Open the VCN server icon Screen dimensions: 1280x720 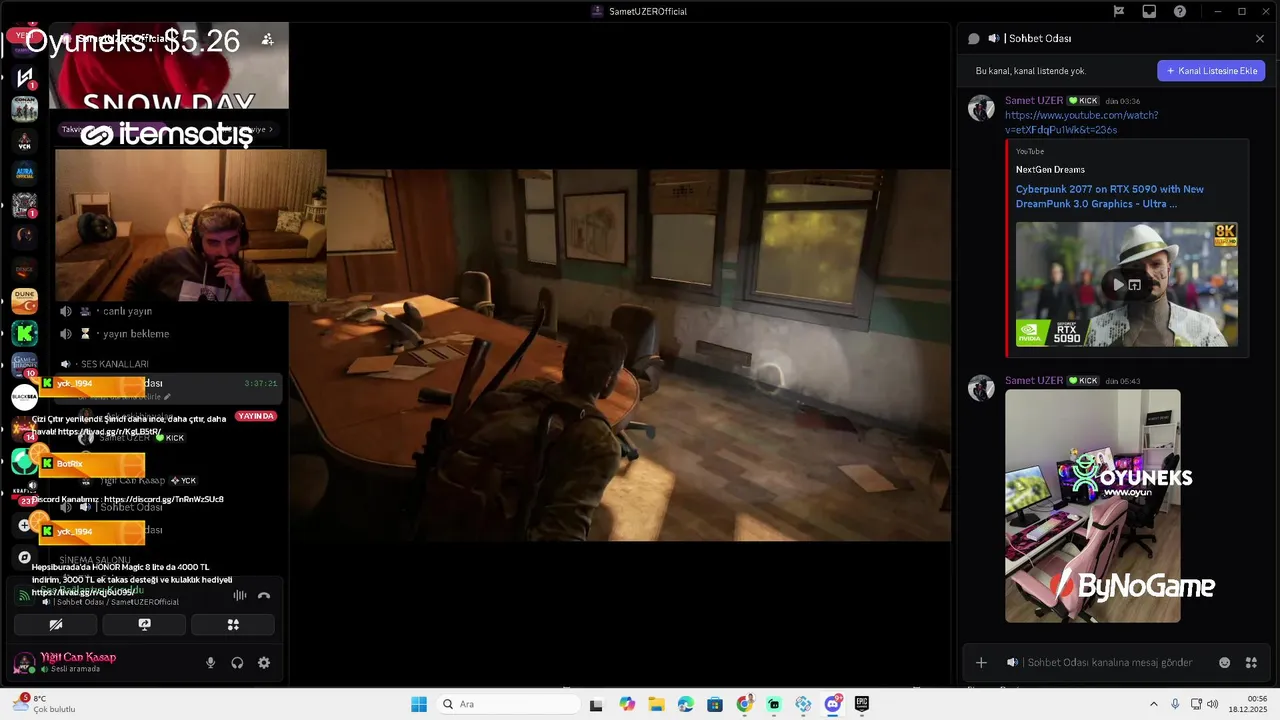point(24,141)
